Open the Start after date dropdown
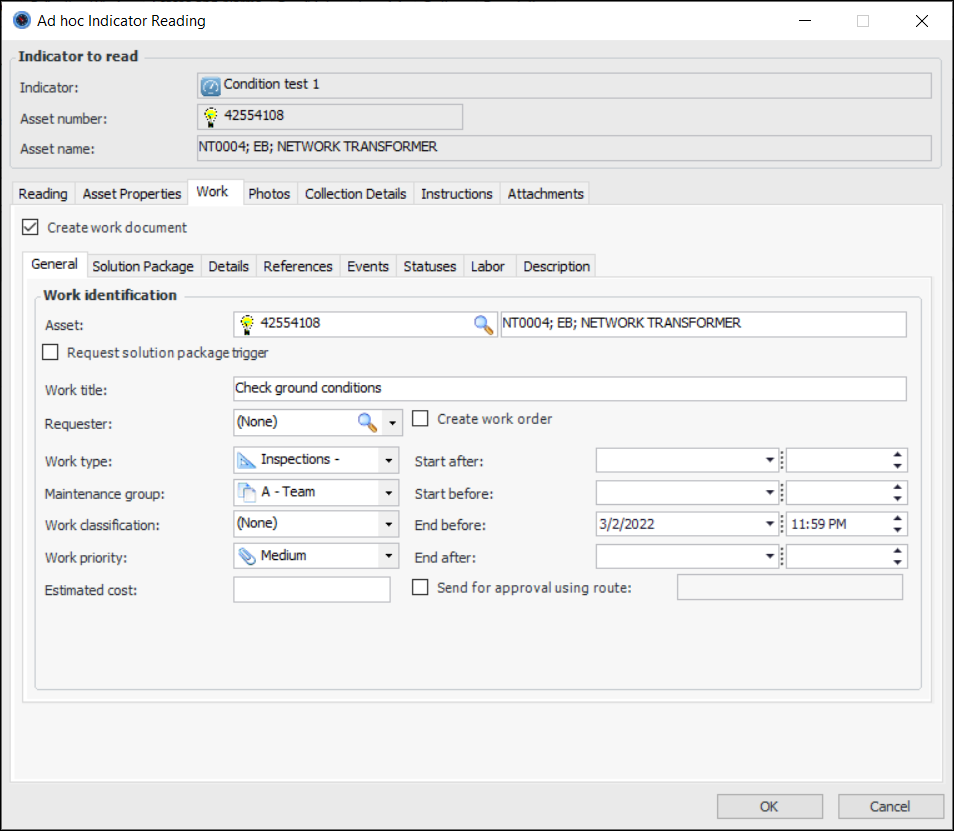This screenshot has height=831, width=954. pyautogui.click(x=770, y=460)
